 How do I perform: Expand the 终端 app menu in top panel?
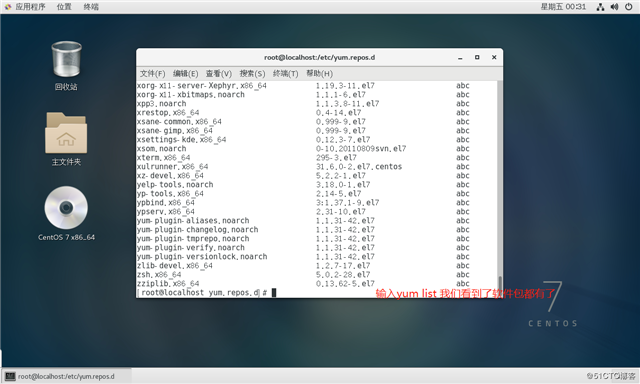point(91,7)
